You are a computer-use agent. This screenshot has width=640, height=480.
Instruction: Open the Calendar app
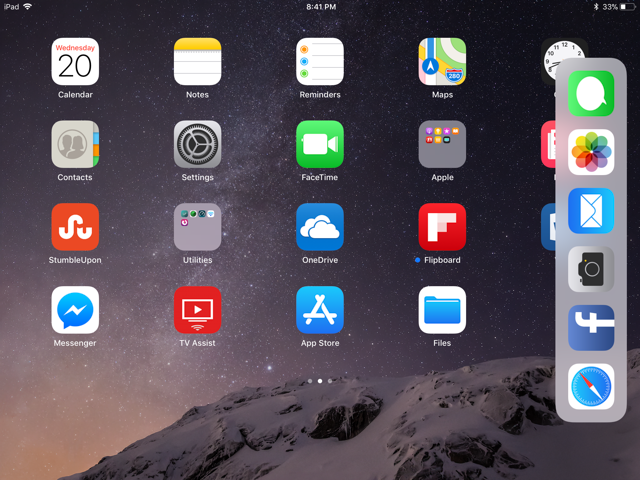(x=75, y=62)
